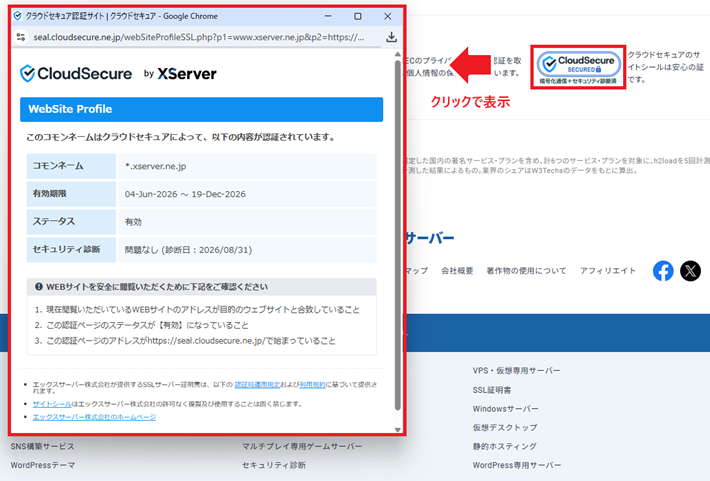Viewport: 710px width, 481px height.
Task: Open the アフィリエイト footer link
Action: click(x=608, y=271)
